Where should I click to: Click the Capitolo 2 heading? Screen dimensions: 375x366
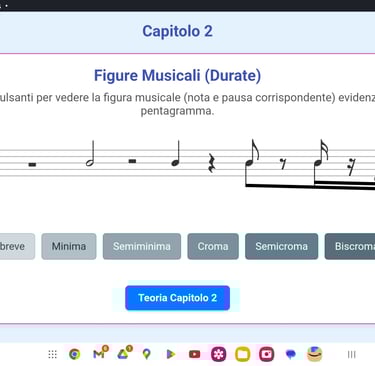[x=177, y=31]
